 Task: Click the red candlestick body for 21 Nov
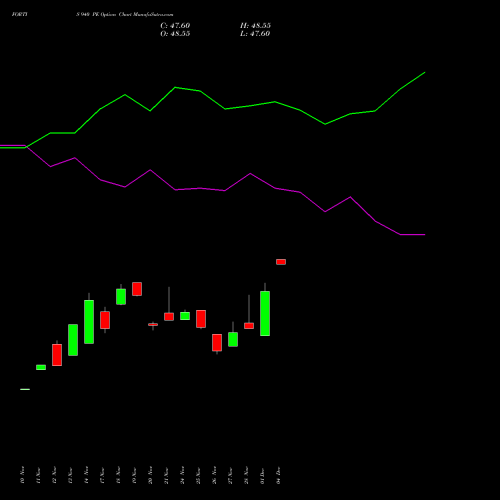pos(169,317)
